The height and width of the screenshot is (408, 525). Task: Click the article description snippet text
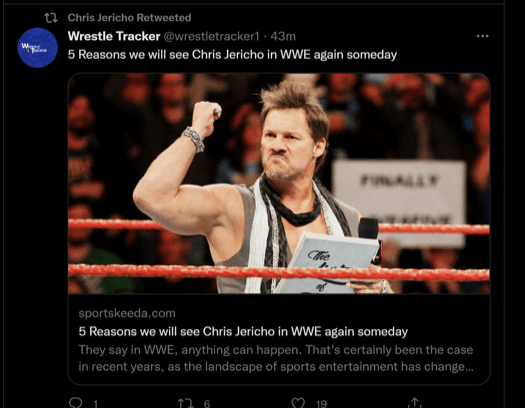click(276, 358)
